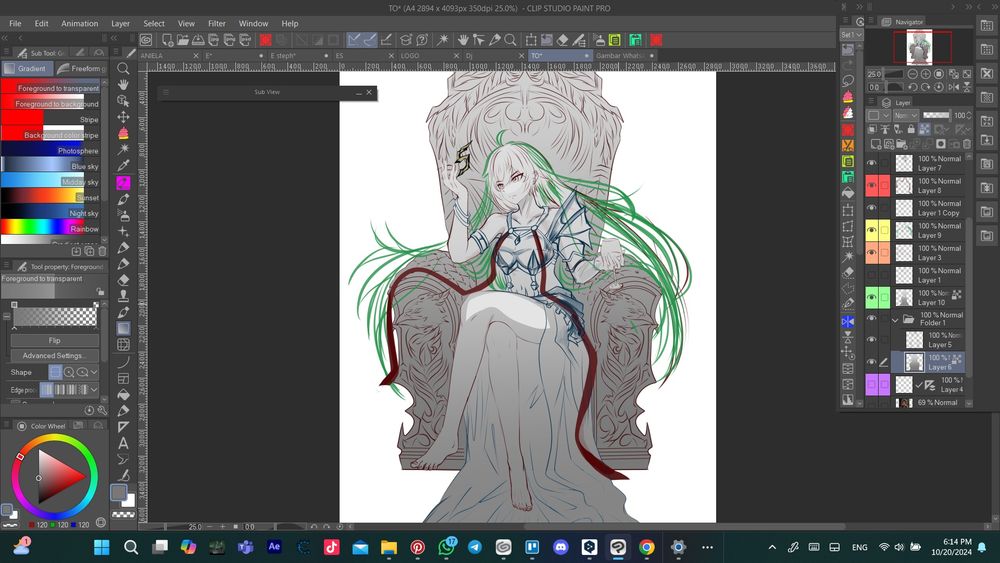Open the layer blending mode dropdown
The image size is (1000, 563).
tap(905, 116)
